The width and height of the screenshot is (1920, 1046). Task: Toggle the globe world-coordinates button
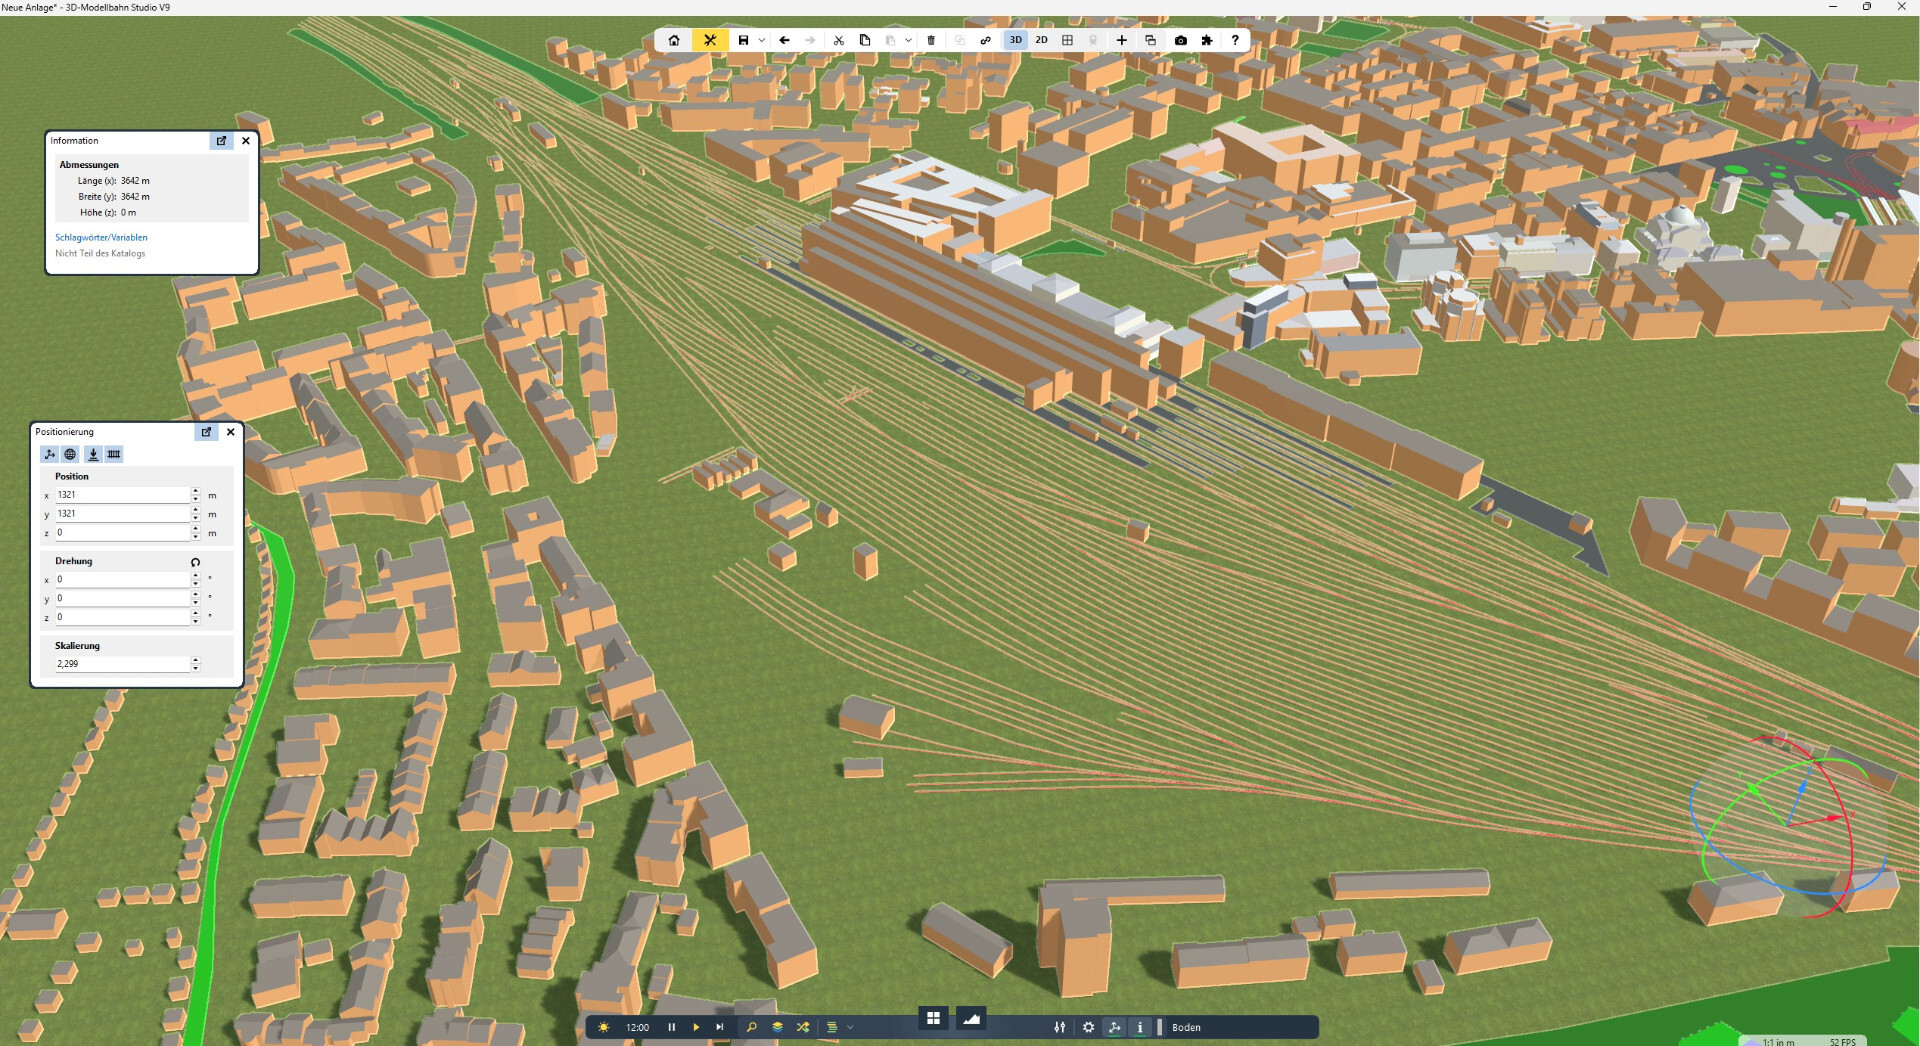coord(70,454)
